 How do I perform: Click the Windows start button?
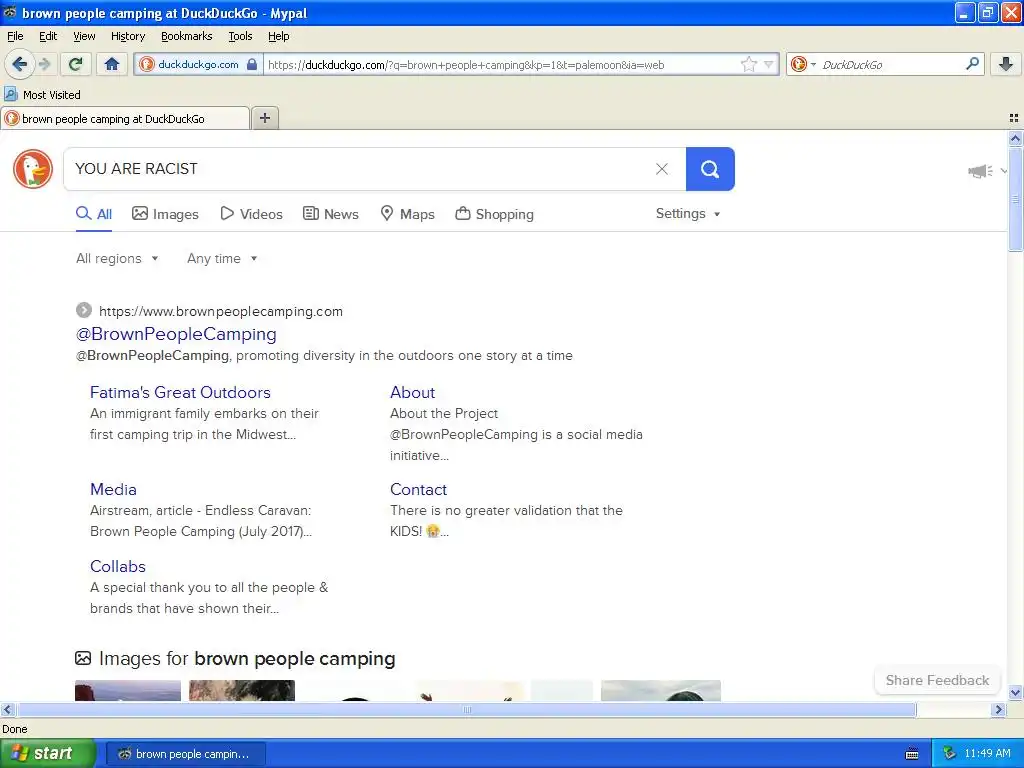point(47,753)
